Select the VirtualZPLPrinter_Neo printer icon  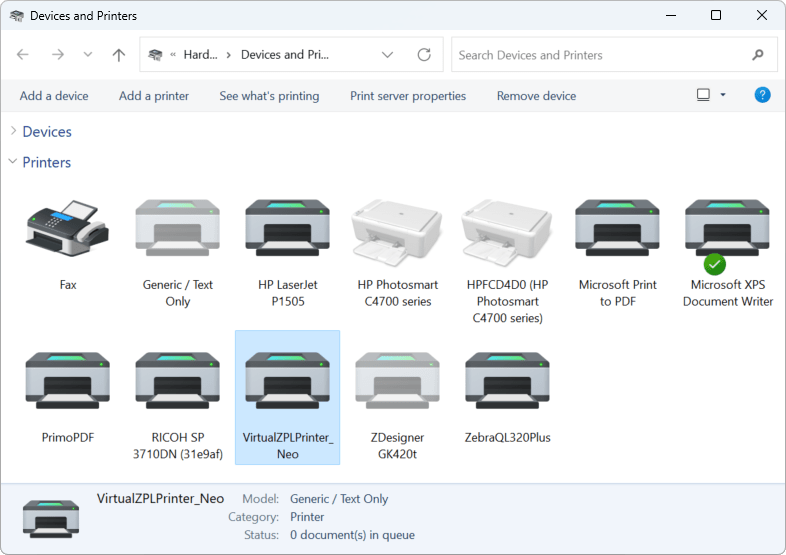point(287,381)
